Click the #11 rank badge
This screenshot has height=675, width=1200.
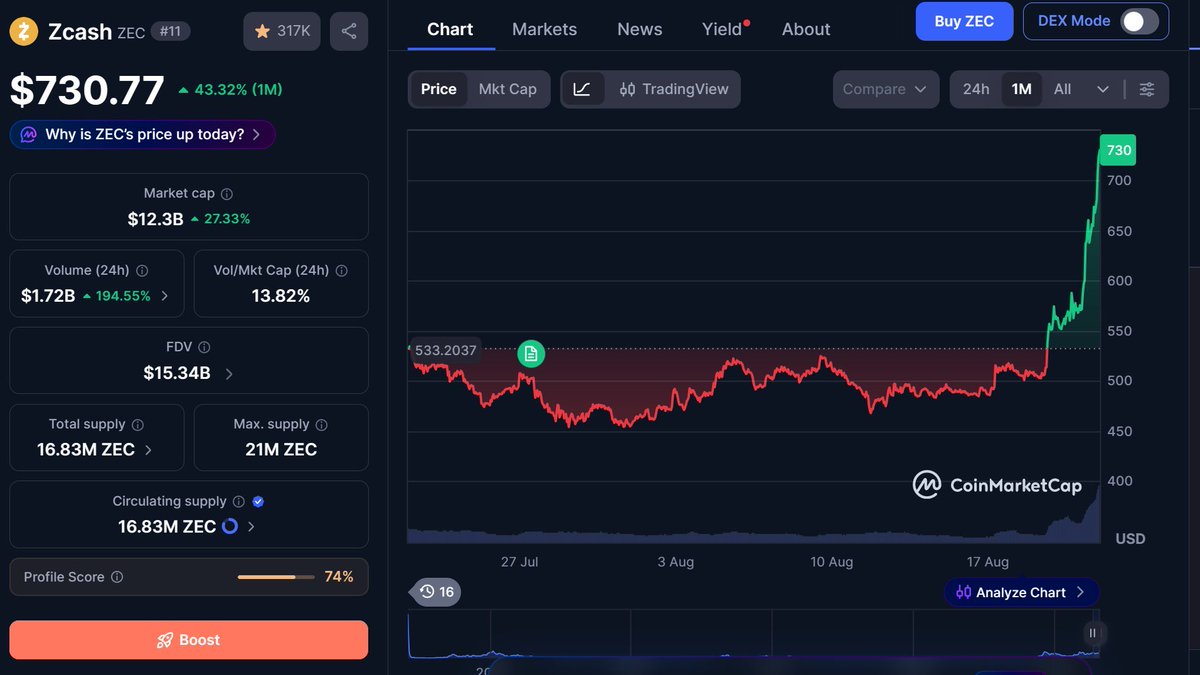pos(170,31)
